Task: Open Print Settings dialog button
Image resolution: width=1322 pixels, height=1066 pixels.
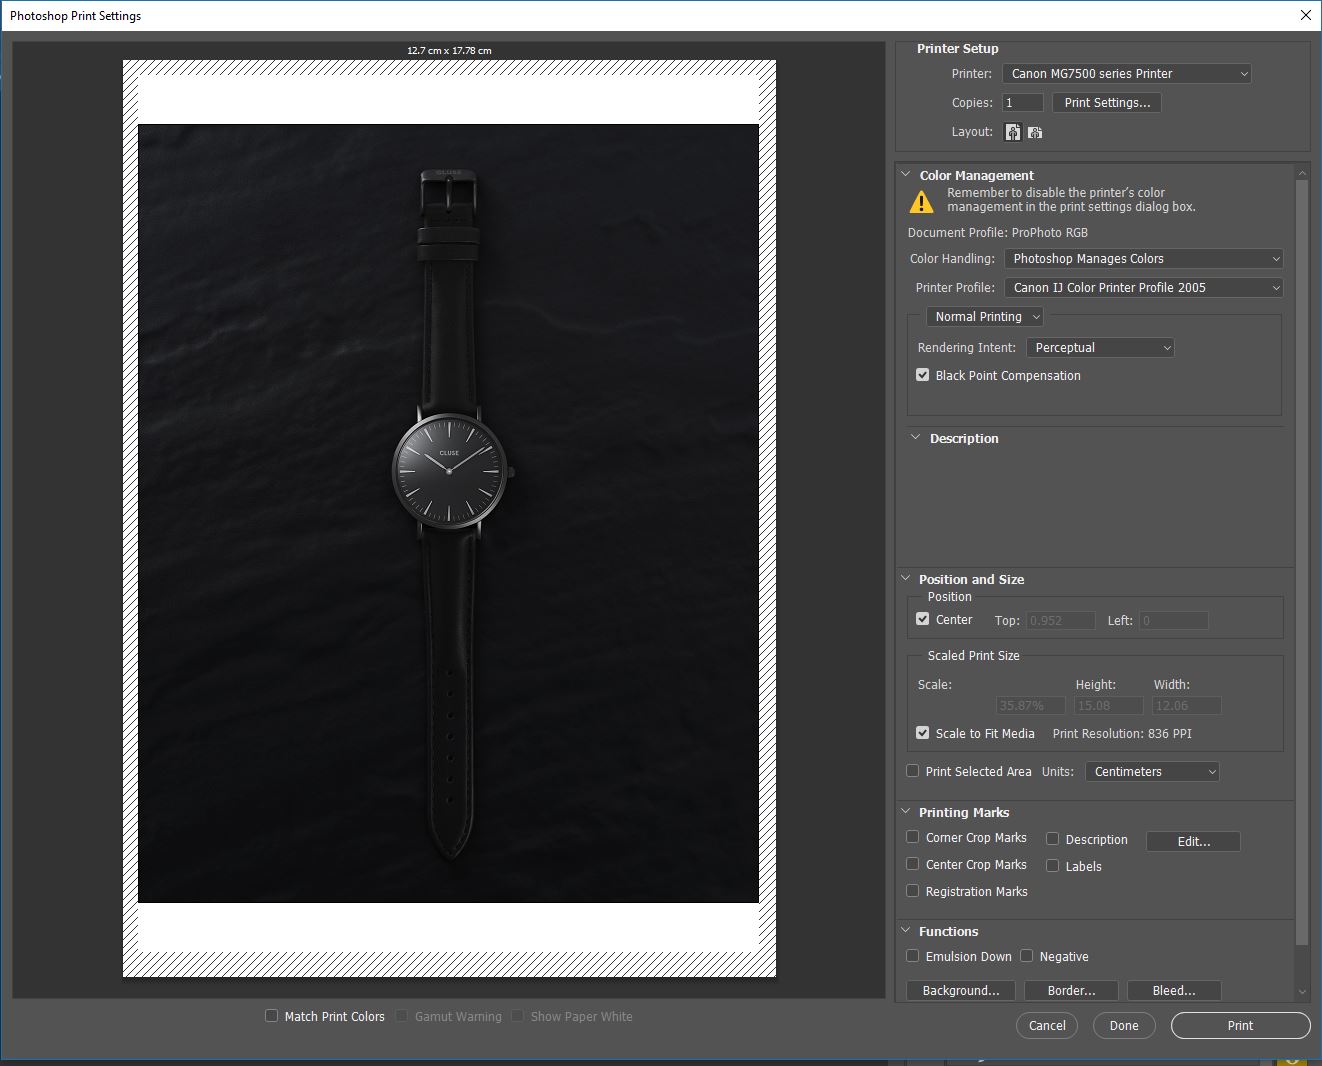Action: (x=1106, y=103)
